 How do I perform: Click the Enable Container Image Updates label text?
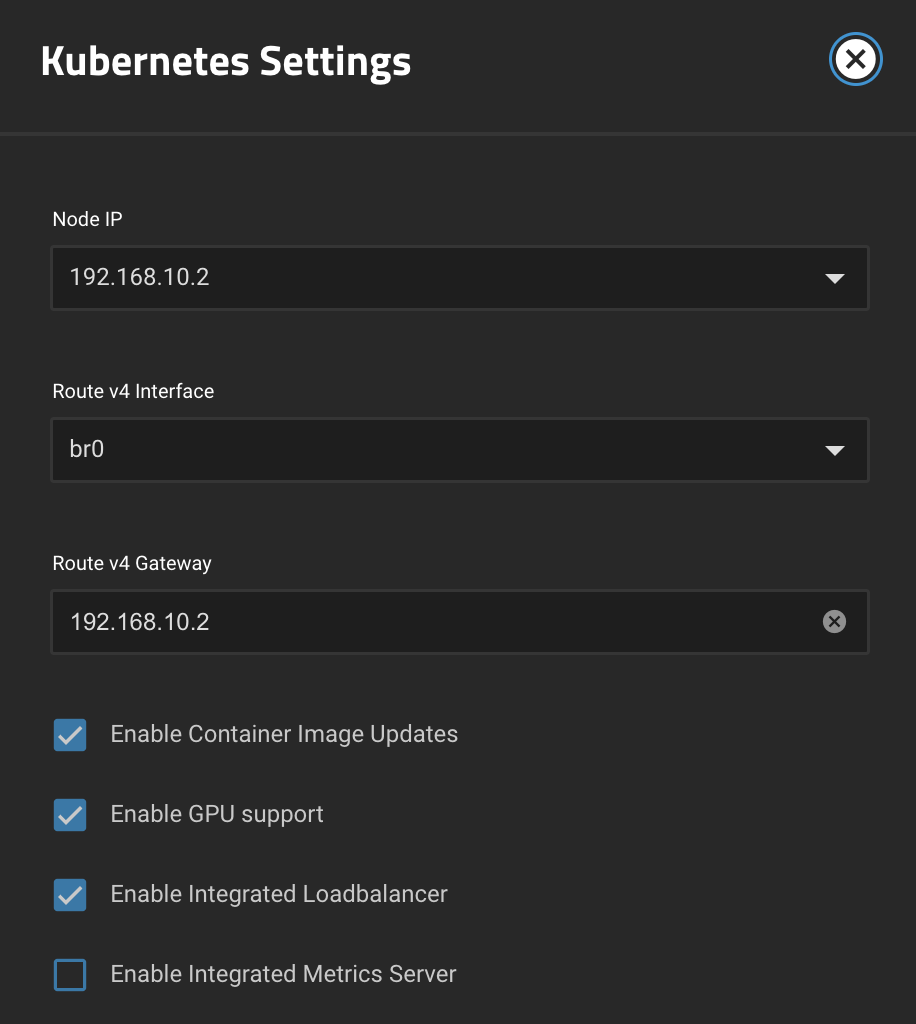pos(284,734)
